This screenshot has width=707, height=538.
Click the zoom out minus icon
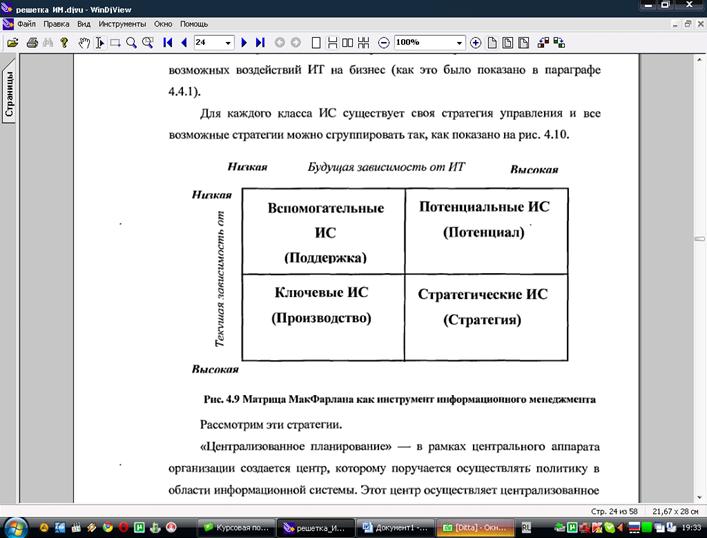(x=384, y=43)
